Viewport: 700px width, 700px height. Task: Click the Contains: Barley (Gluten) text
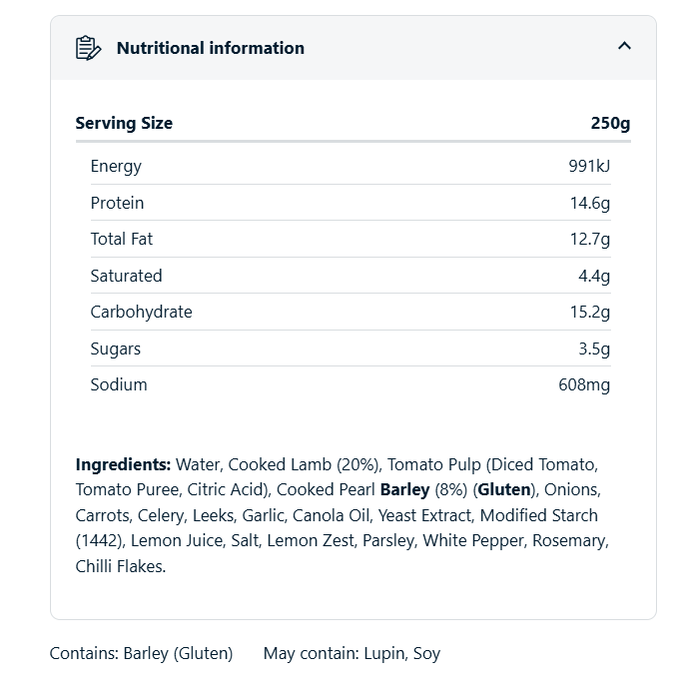tap(141, 653)
